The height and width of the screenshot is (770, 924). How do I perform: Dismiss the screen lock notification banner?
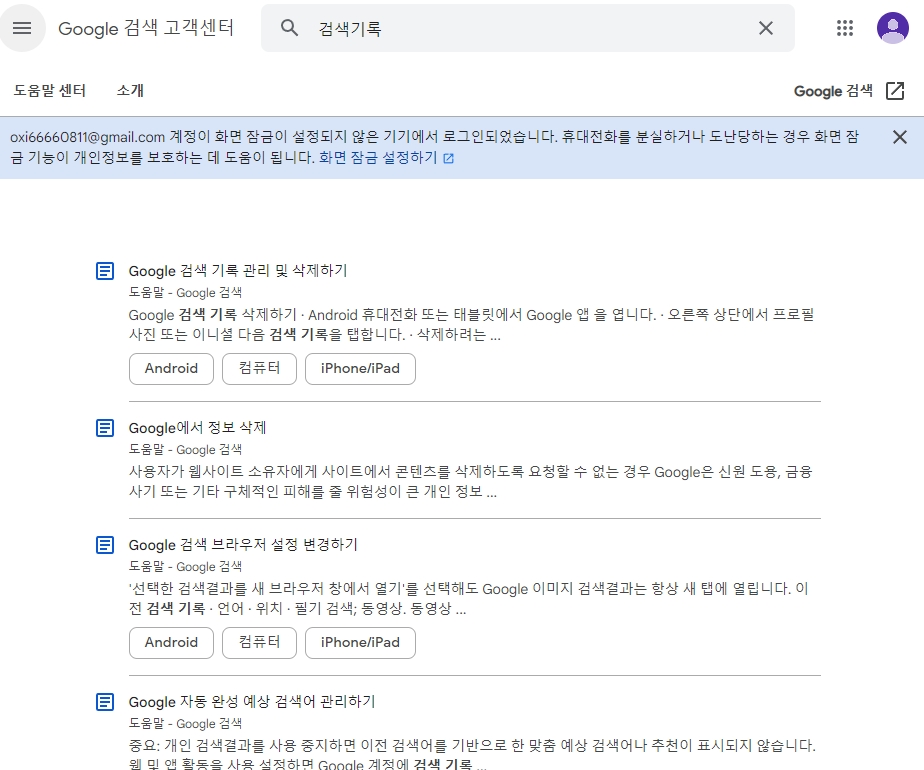point(899,137)
